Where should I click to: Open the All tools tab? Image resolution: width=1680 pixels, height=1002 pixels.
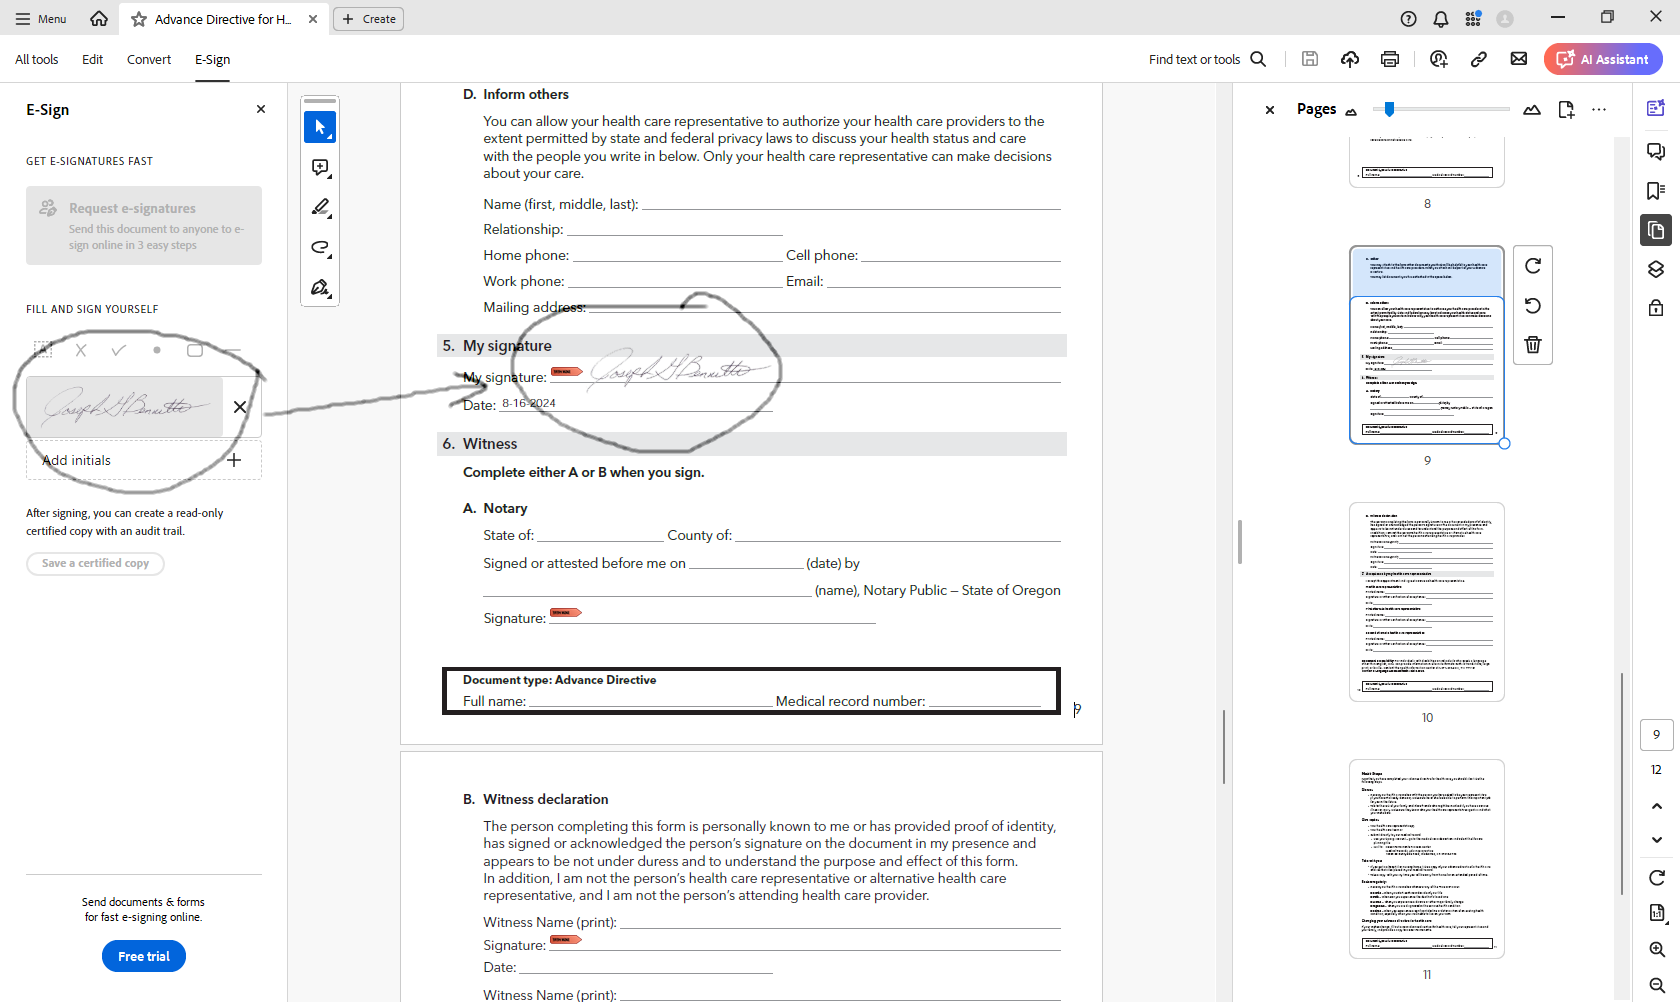(x=37, y=59)
